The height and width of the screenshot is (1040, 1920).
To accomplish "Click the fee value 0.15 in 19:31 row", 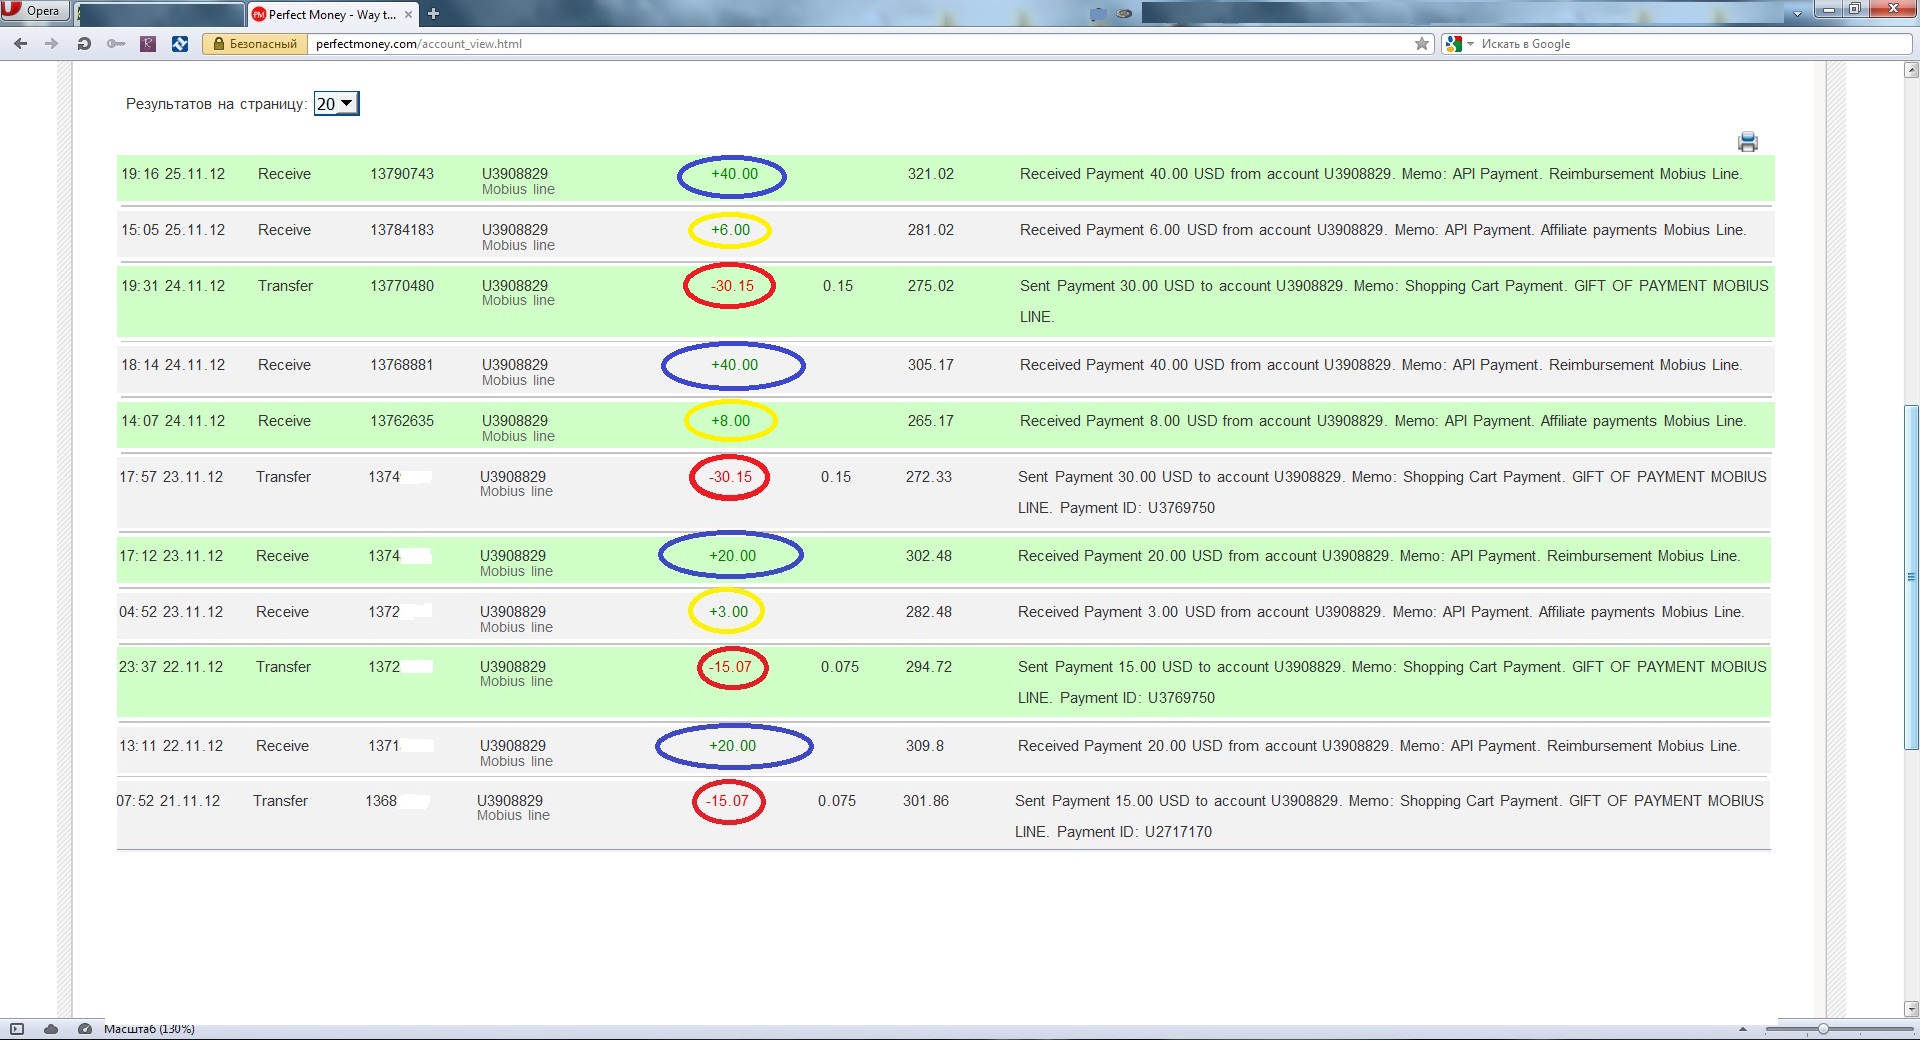I will 838,286.
